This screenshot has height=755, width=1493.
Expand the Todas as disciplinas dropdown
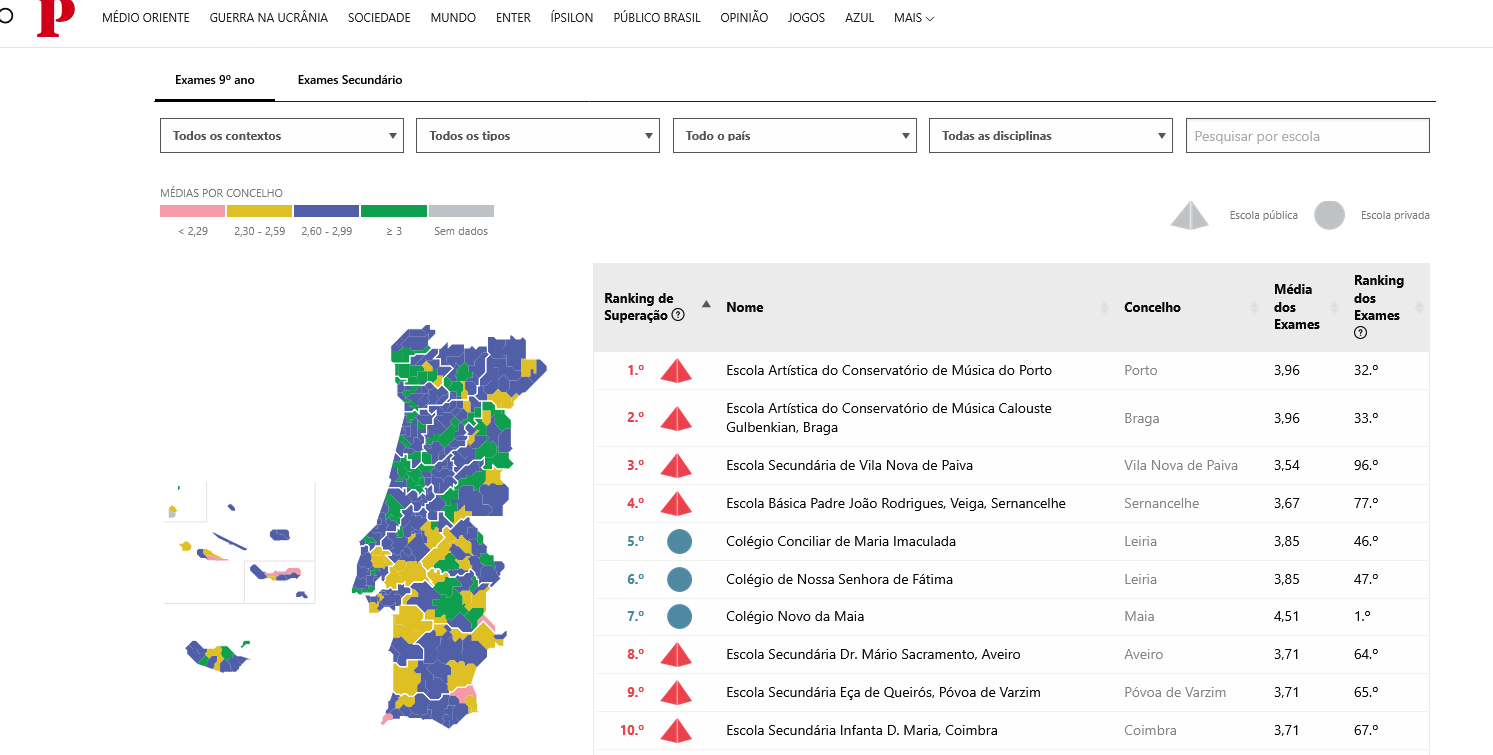(1050, 136)
